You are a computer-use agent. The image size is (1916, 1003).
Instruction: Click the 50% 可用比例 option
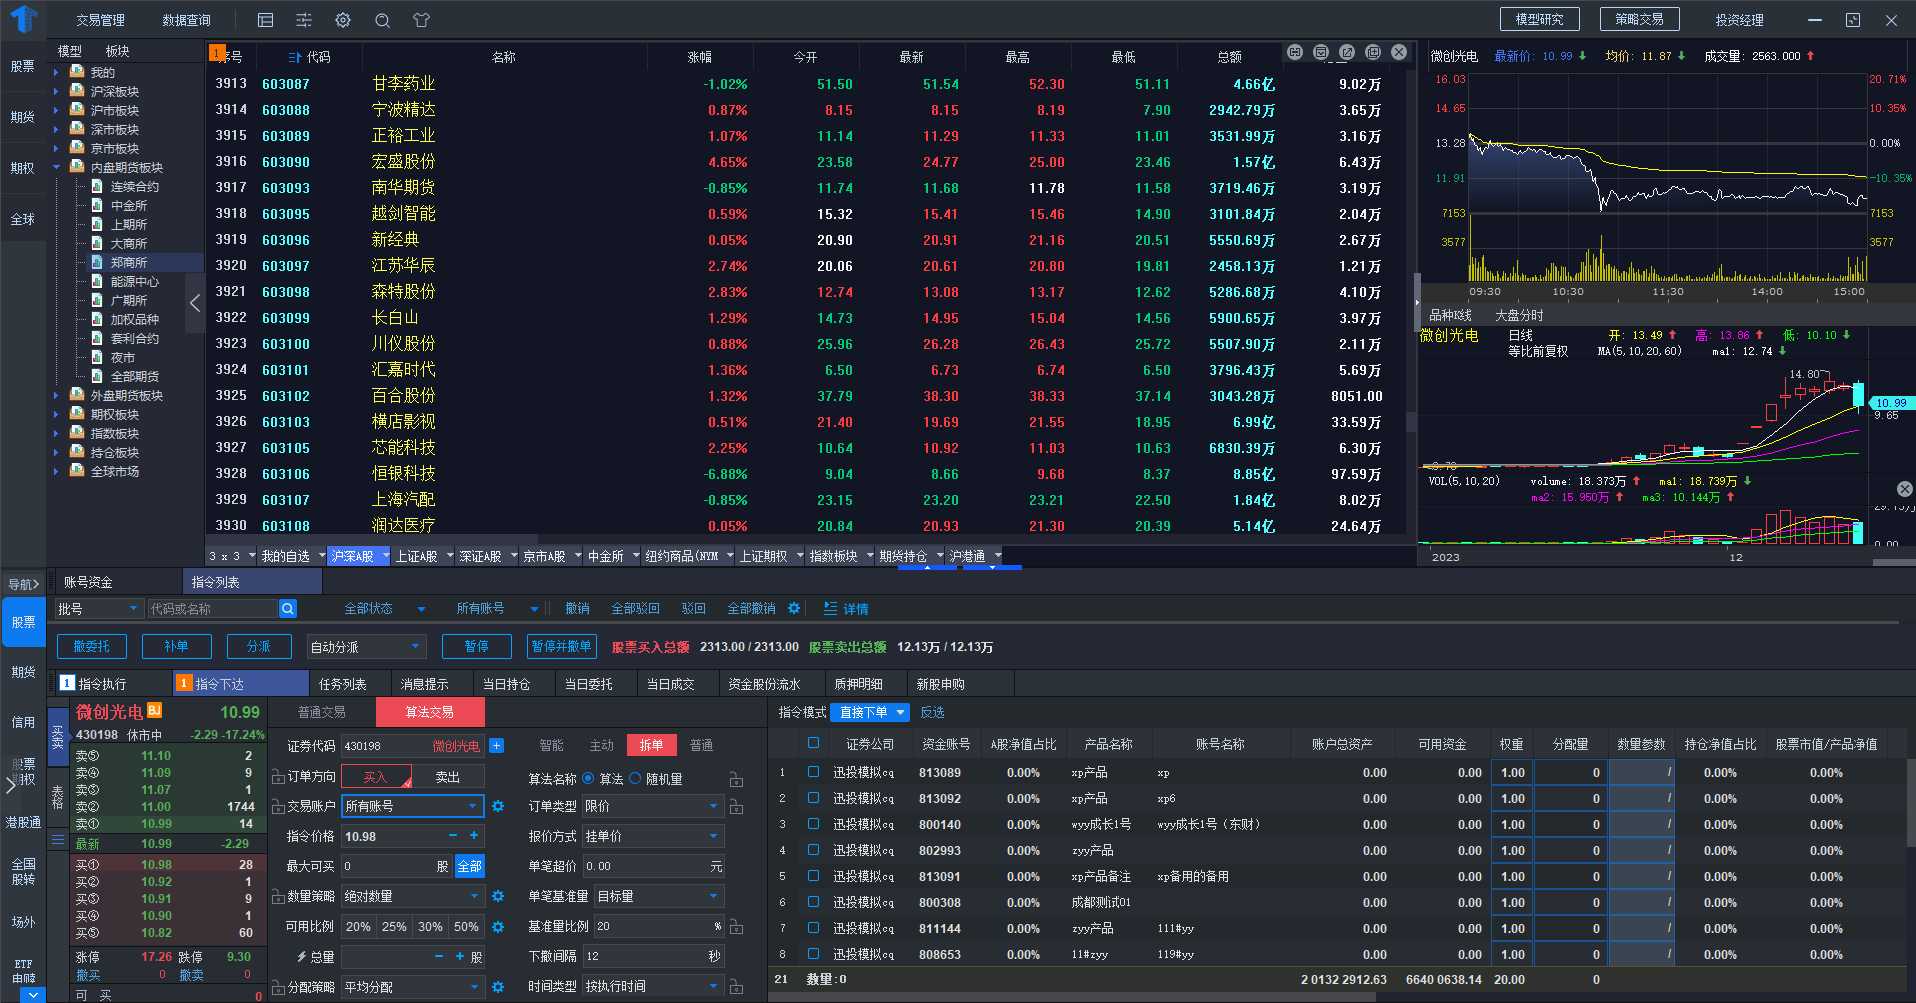[466, 927]
